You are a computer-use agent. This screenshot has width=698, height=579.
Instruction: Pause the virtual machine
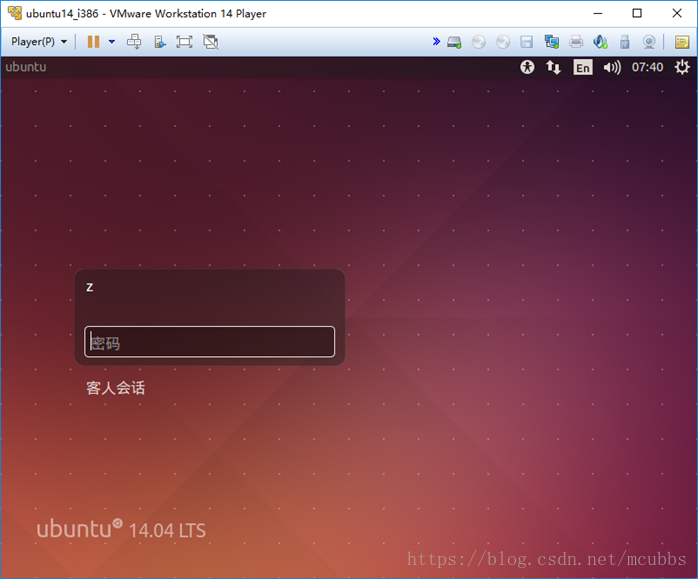tap(93, 42)
